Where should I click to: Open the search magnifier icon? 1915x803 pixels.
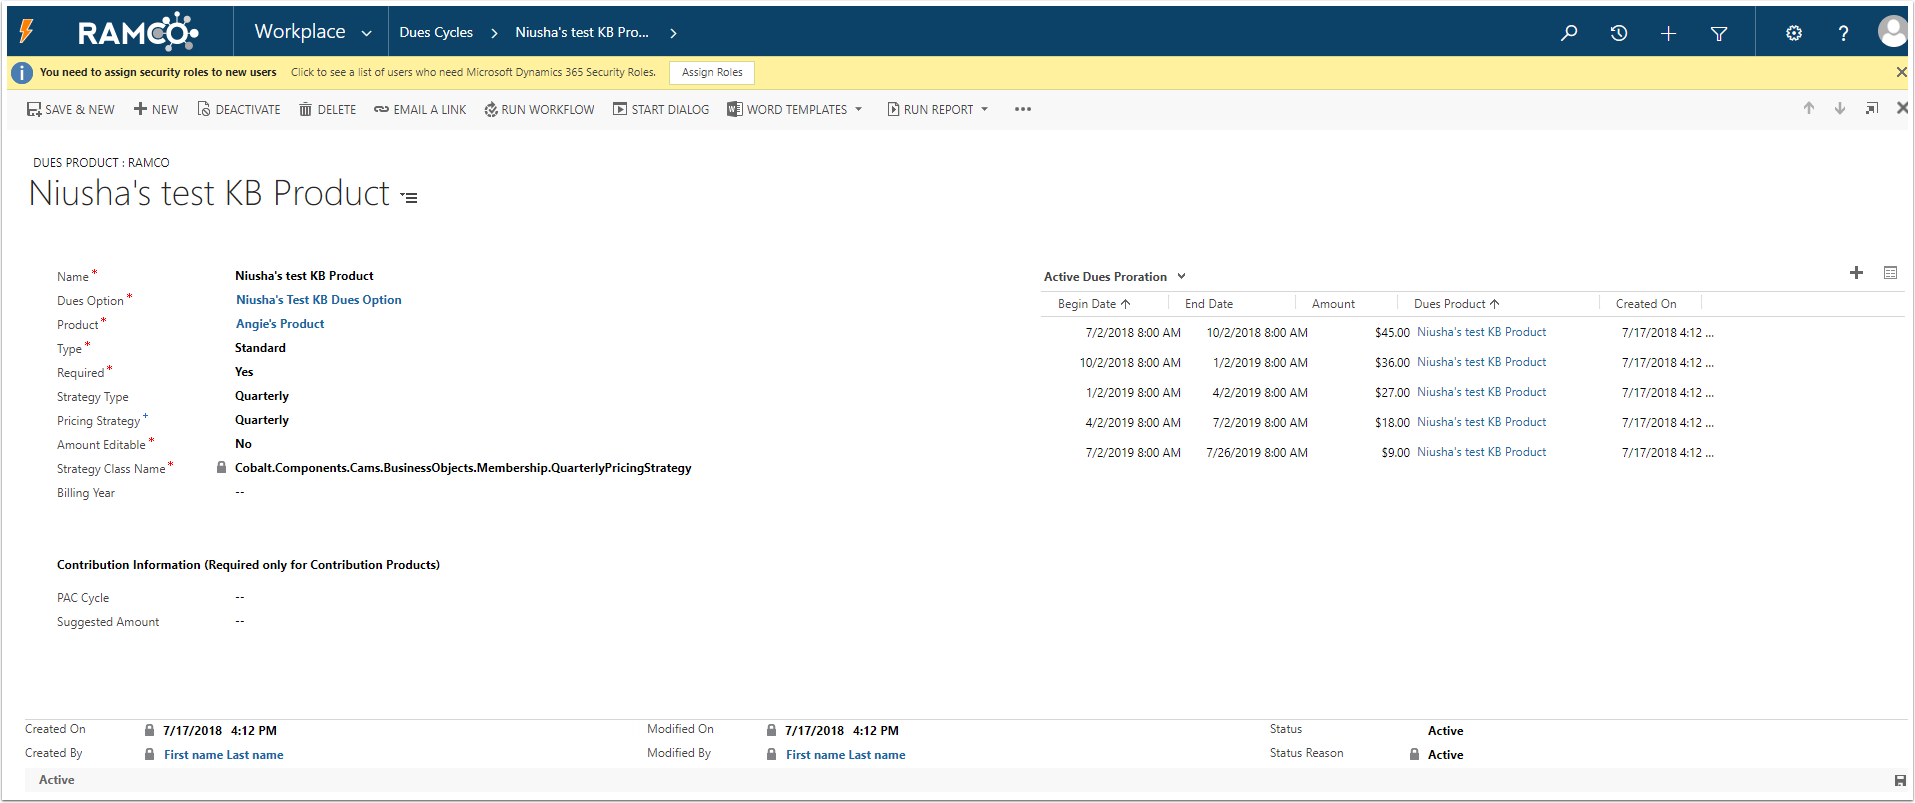(1569, 33)
